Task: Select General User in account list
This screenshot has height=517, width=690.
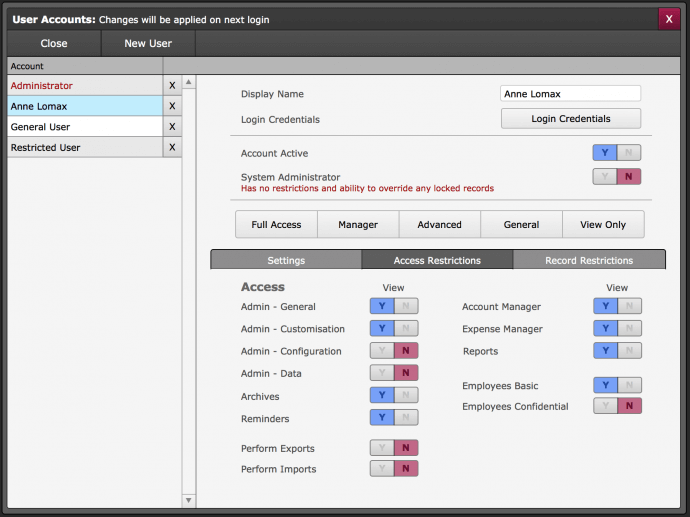Action: click(84, 127)
